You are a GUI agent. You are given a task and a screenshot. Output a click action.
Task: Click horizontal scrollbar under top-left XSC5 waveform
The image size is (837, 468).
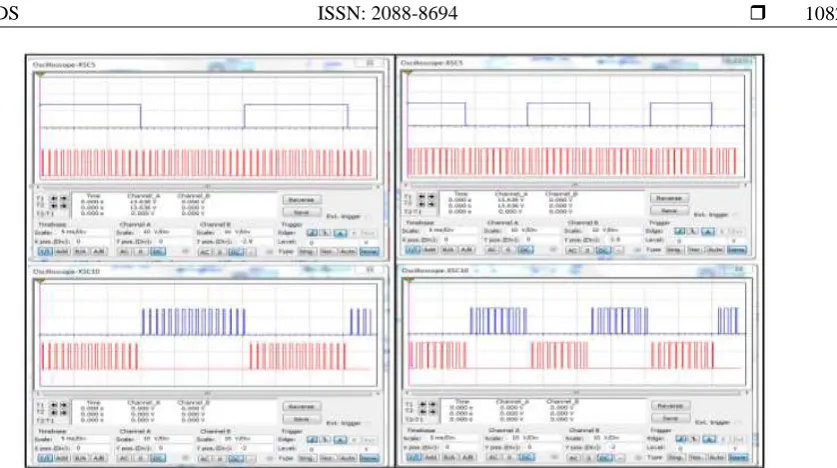(208, 187)
